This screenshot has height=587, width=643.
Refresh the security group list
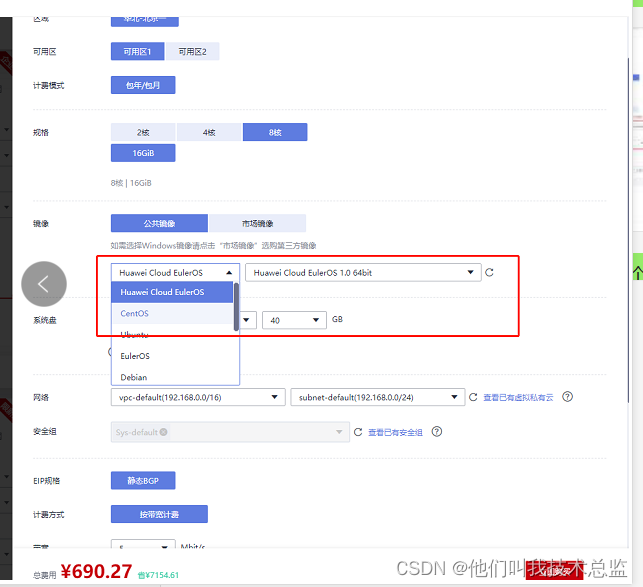(358, 432)
